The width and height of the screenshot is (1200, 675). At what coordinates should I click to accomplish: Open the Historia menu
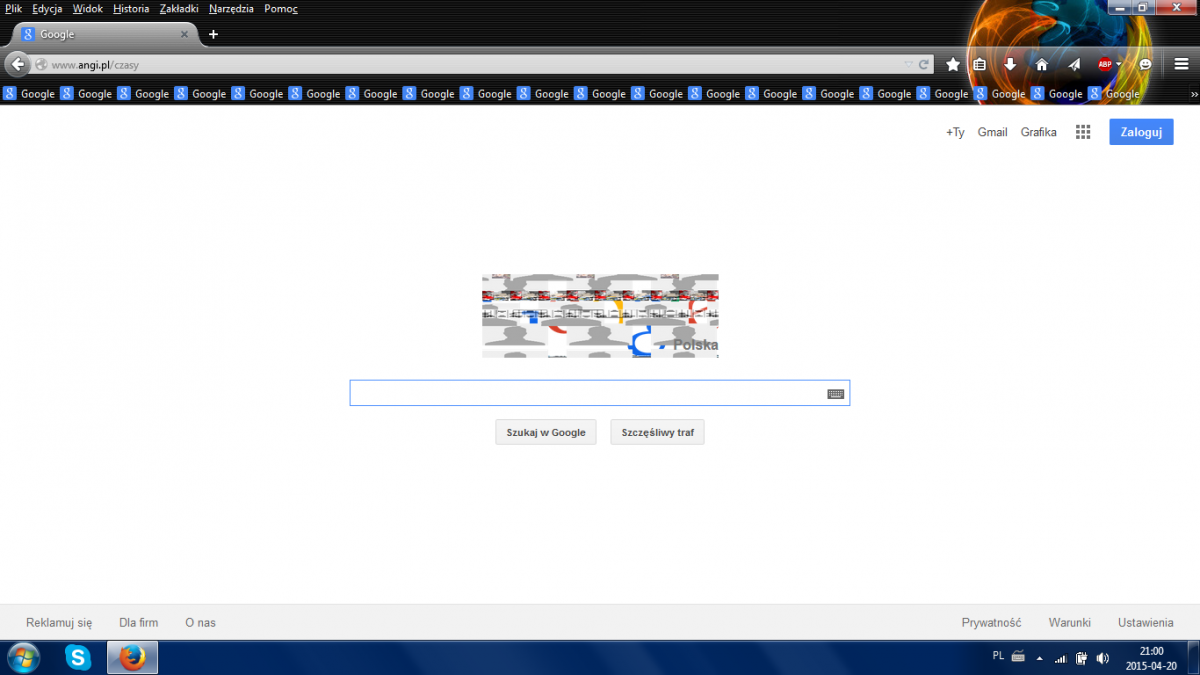point(131,8)
